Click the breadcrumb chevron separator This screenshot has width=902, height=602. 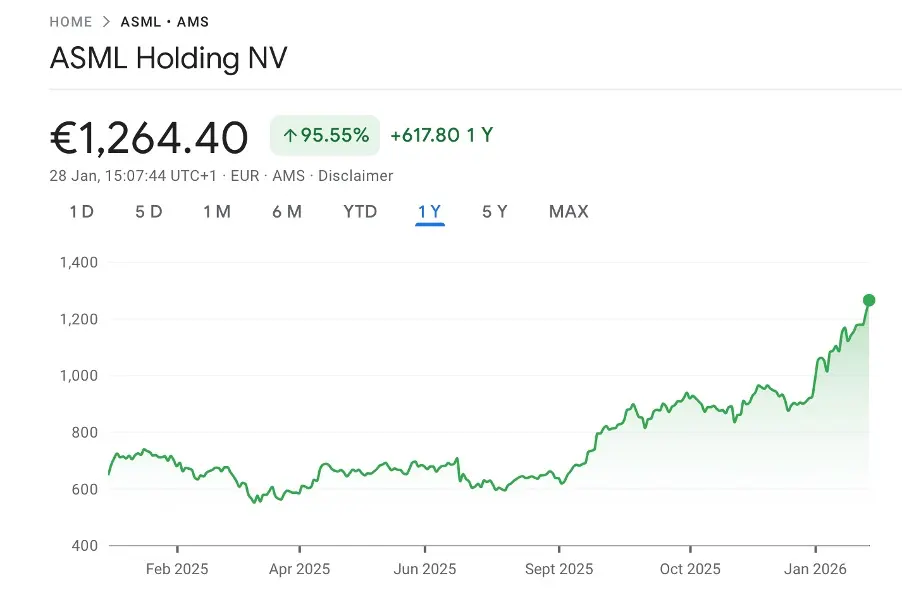tap(106, 22)
